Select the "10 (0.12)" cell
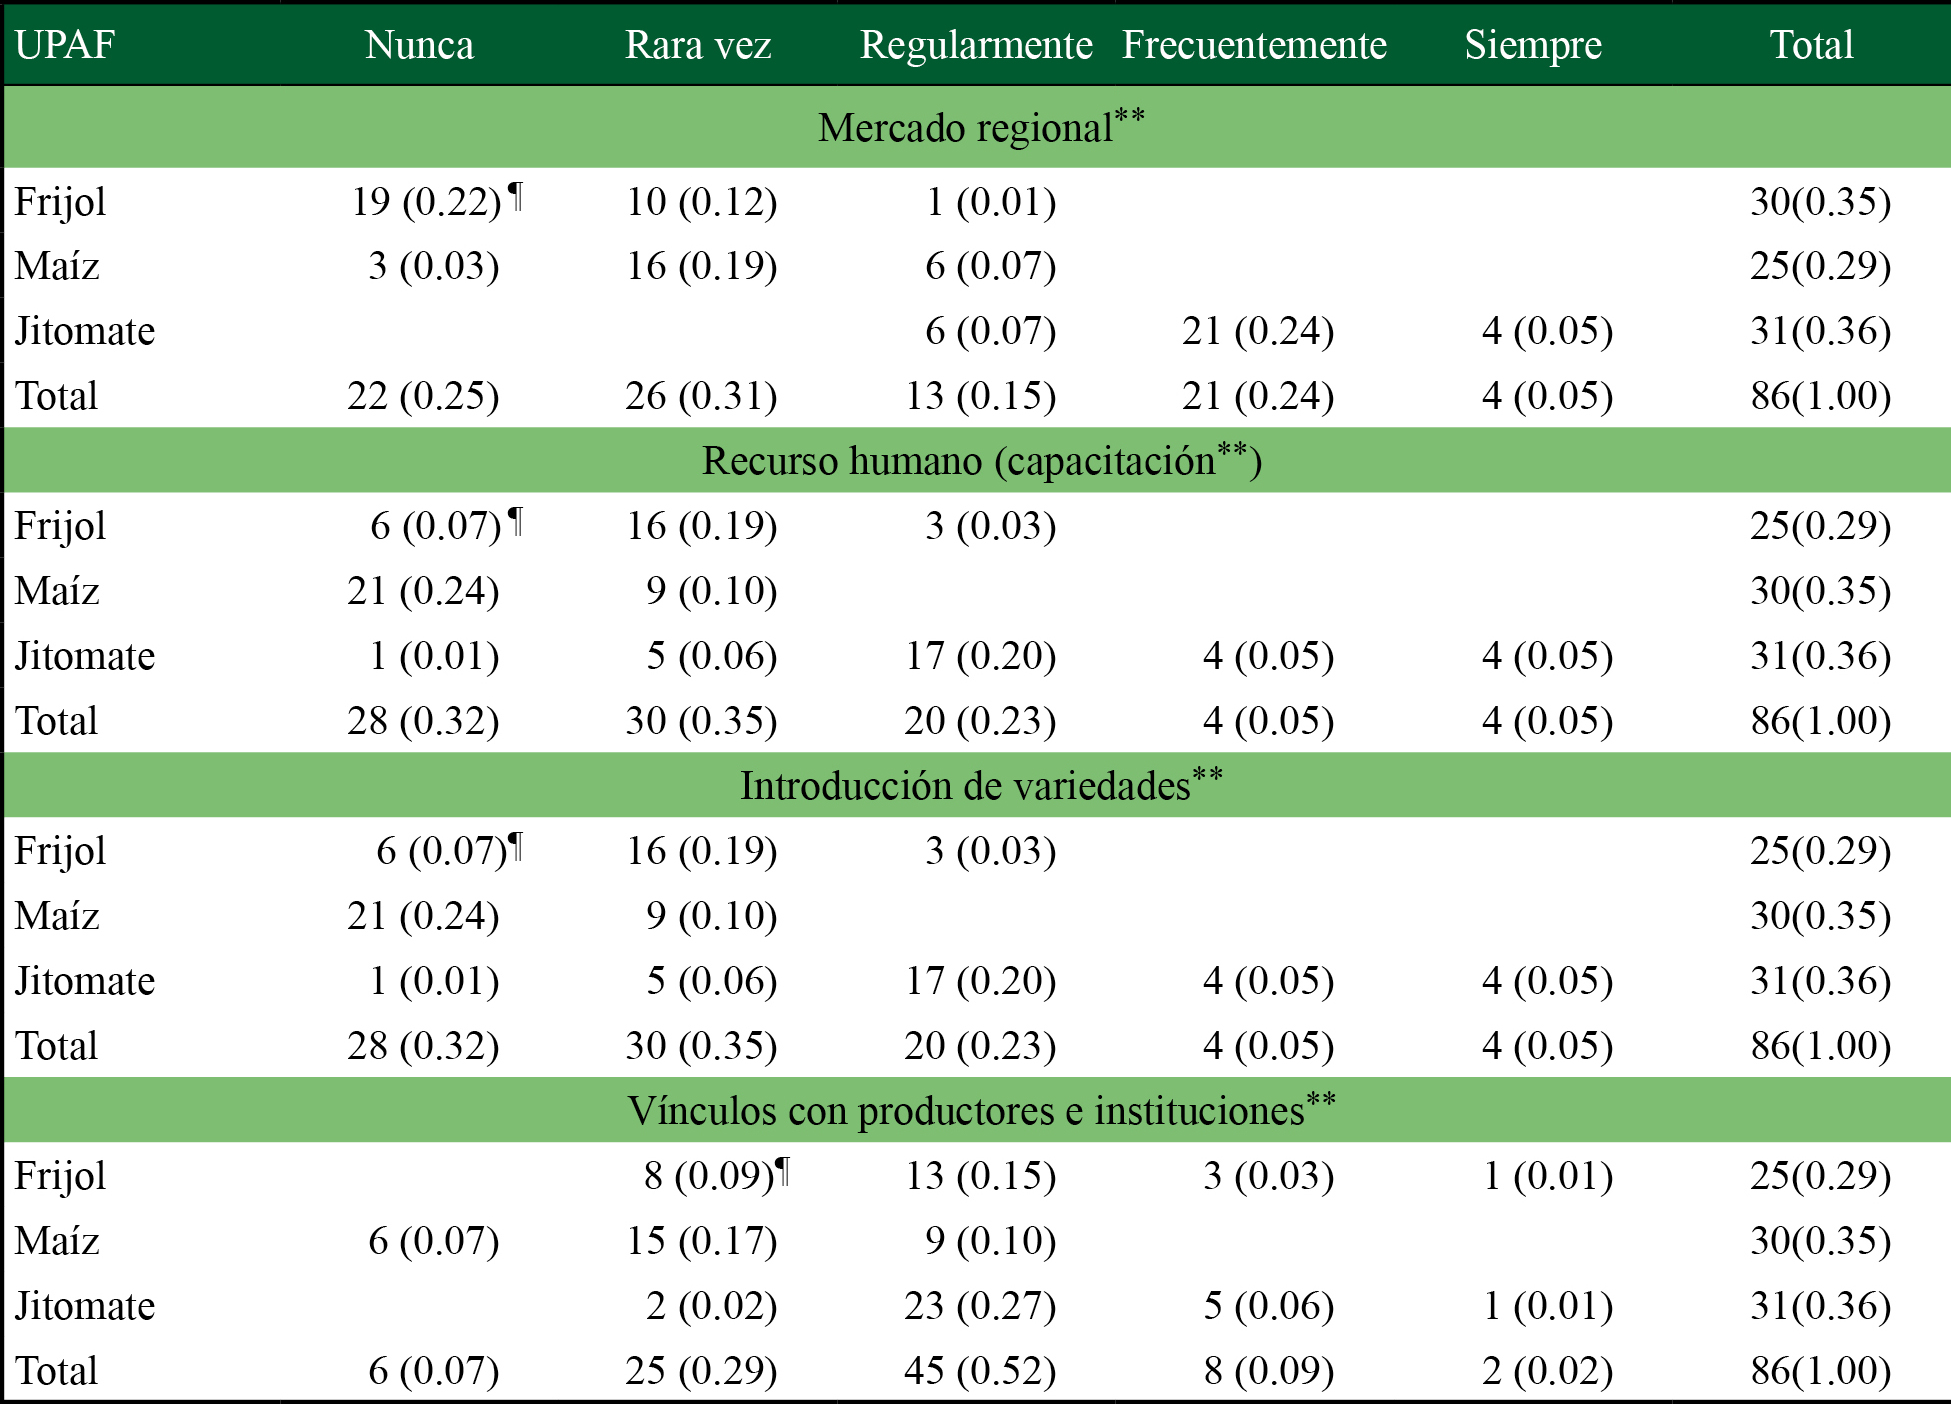Viewport: 1951px width, 1404px height. pyautogui.click(x=701, y=202)
